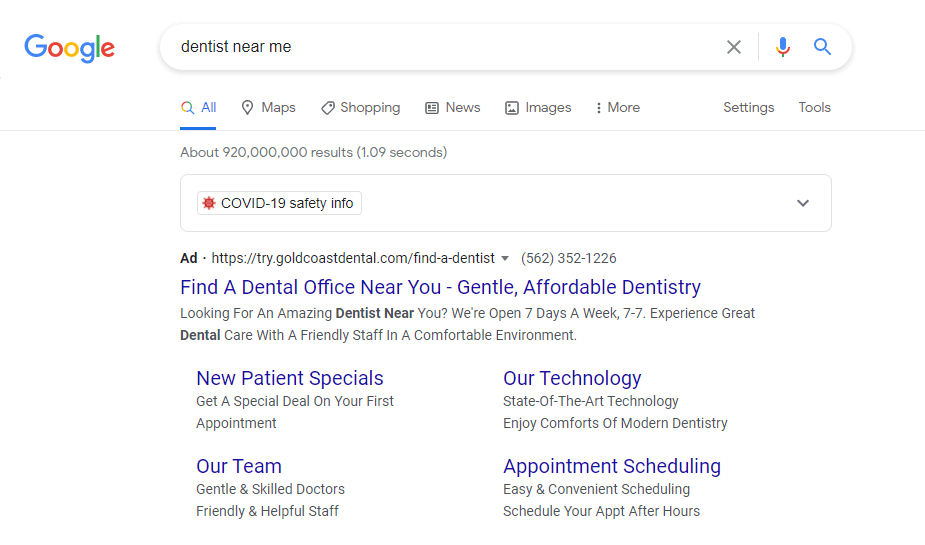
Task: Open the Images tab
Action: click(538, 107)
